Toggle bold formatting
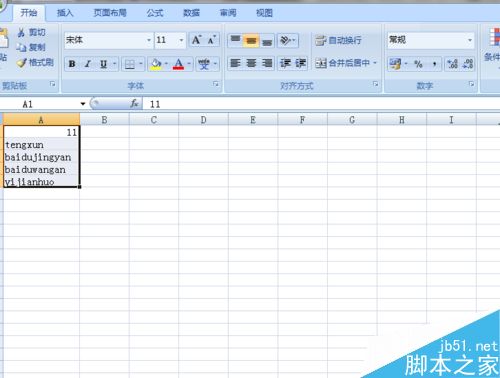The width and height of the screenshot is (500, 378). tap(72, 64)
